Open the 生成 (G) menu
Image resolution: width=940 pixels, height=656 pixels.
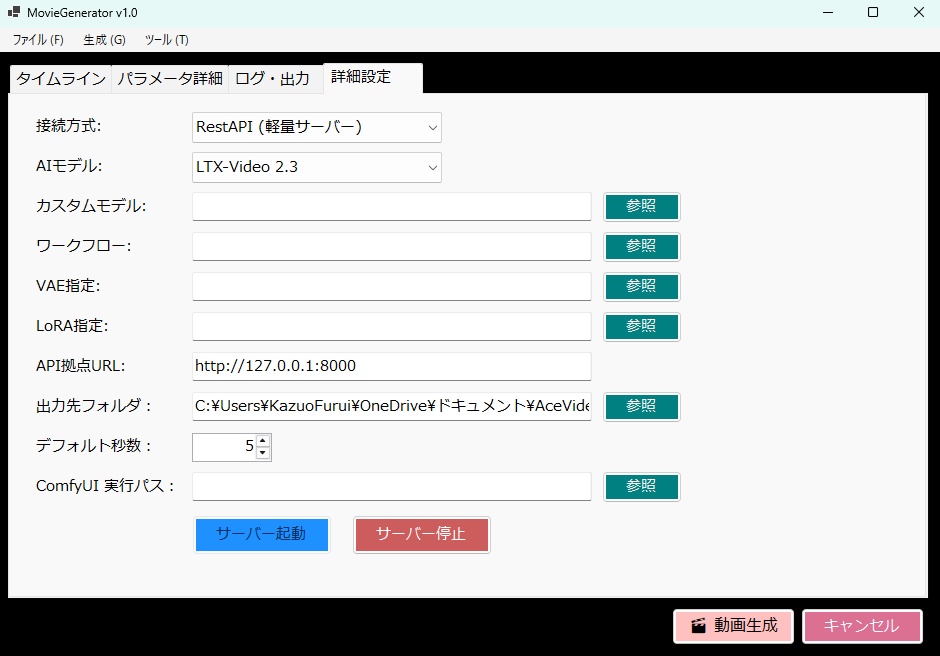click(104, 40)
